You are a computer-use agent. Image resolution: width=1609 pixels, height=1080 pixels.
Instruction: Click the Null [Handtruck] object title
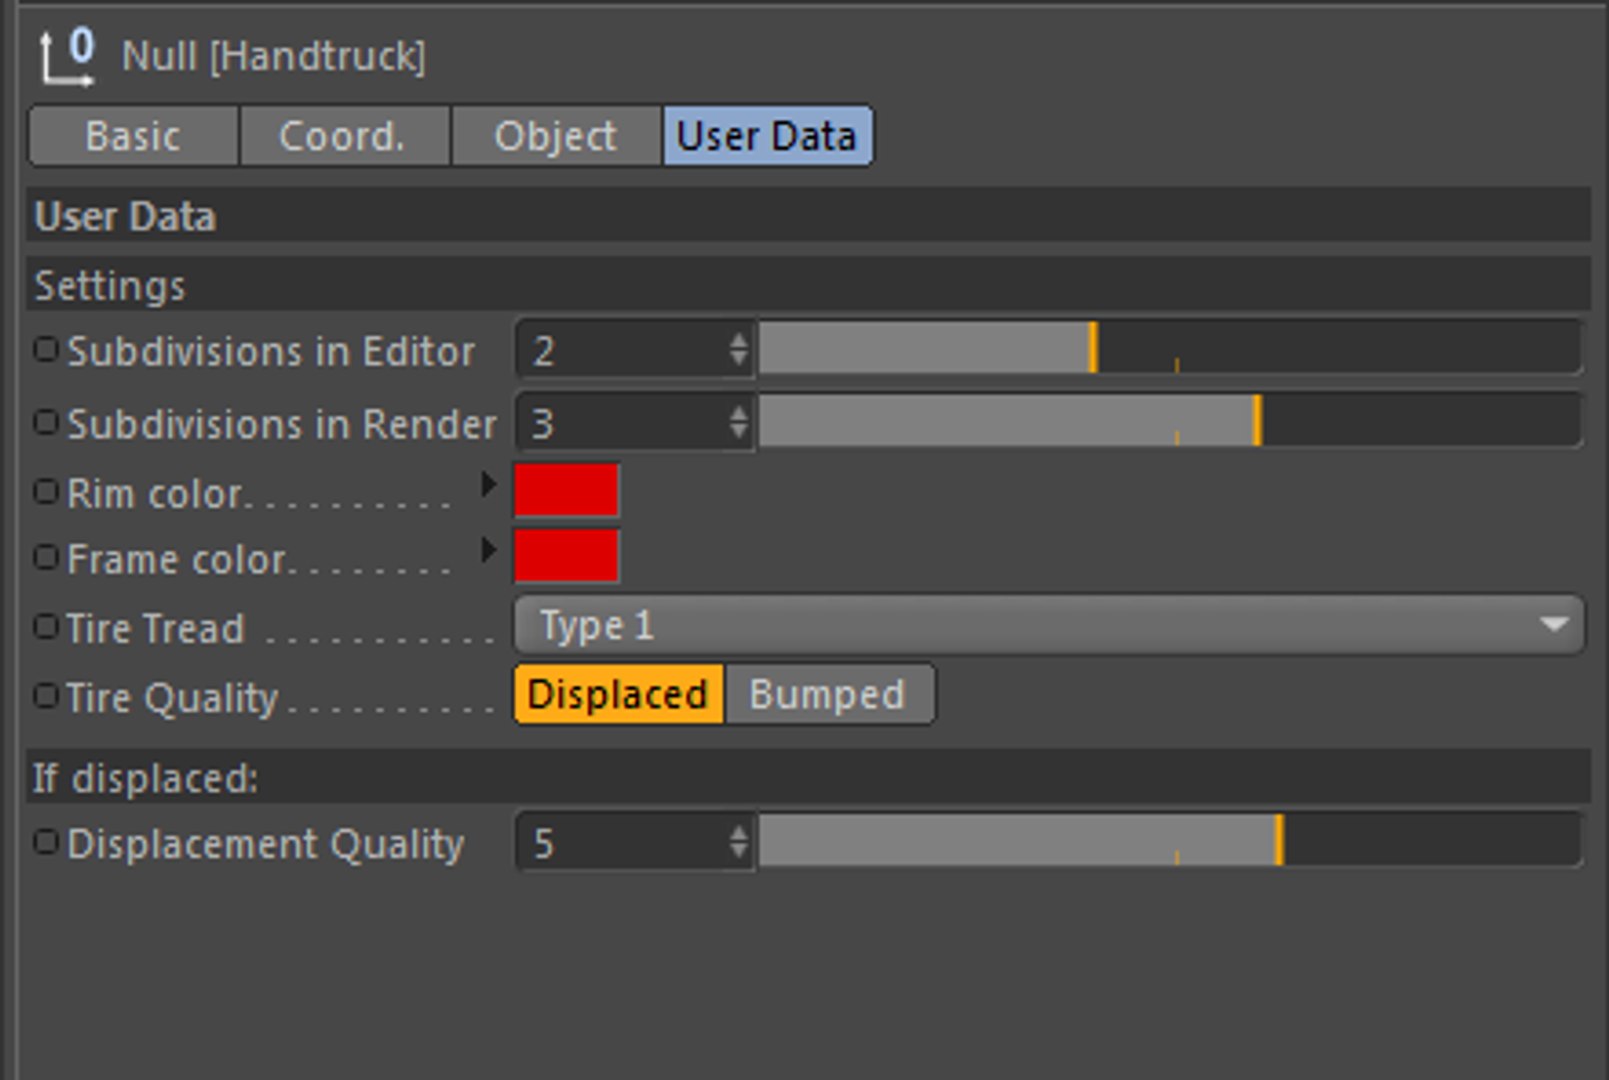[x=273, y=56]
